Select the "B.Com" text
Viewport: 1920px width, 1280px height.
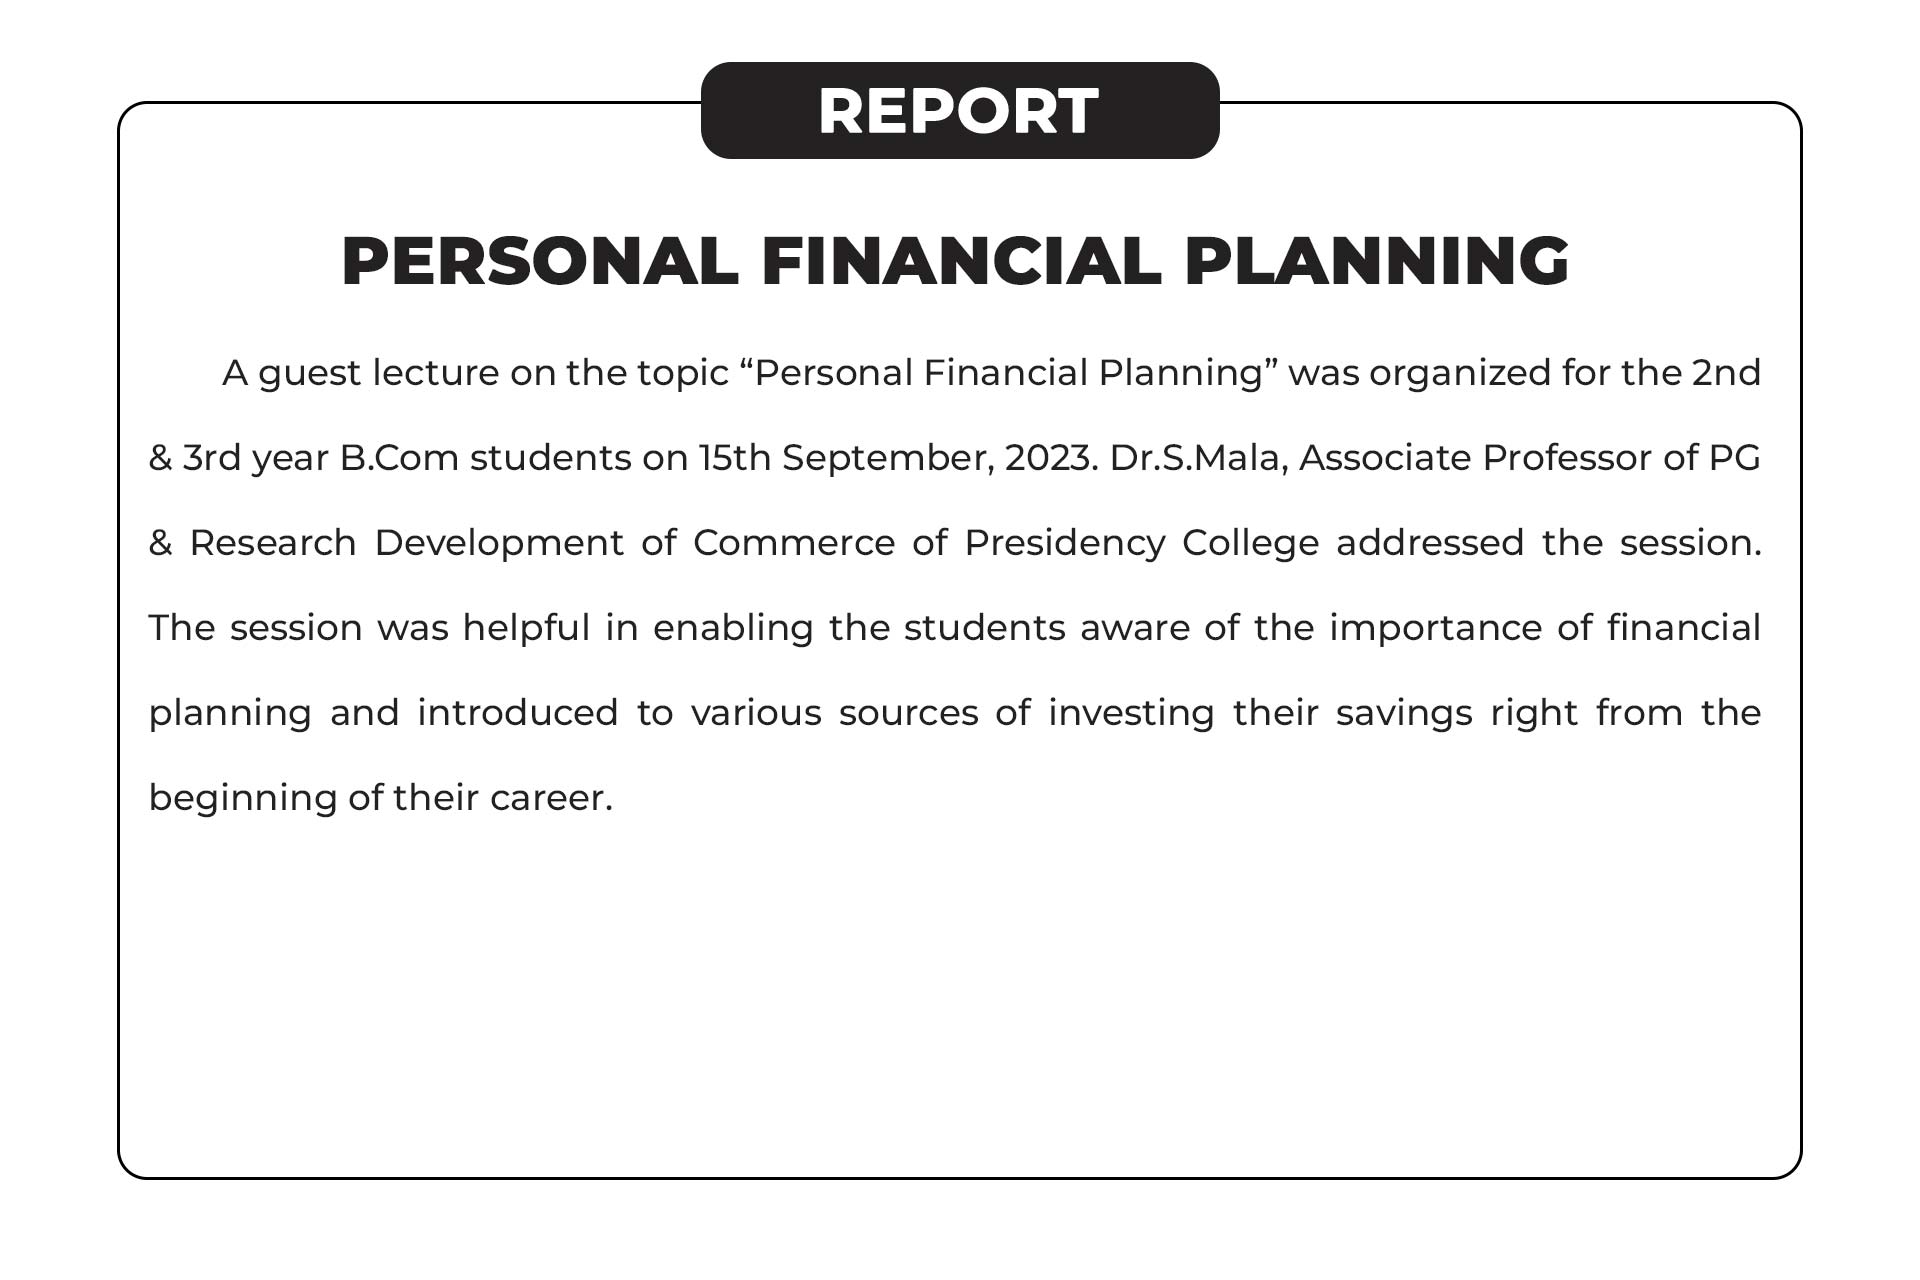tap(399, 458)
